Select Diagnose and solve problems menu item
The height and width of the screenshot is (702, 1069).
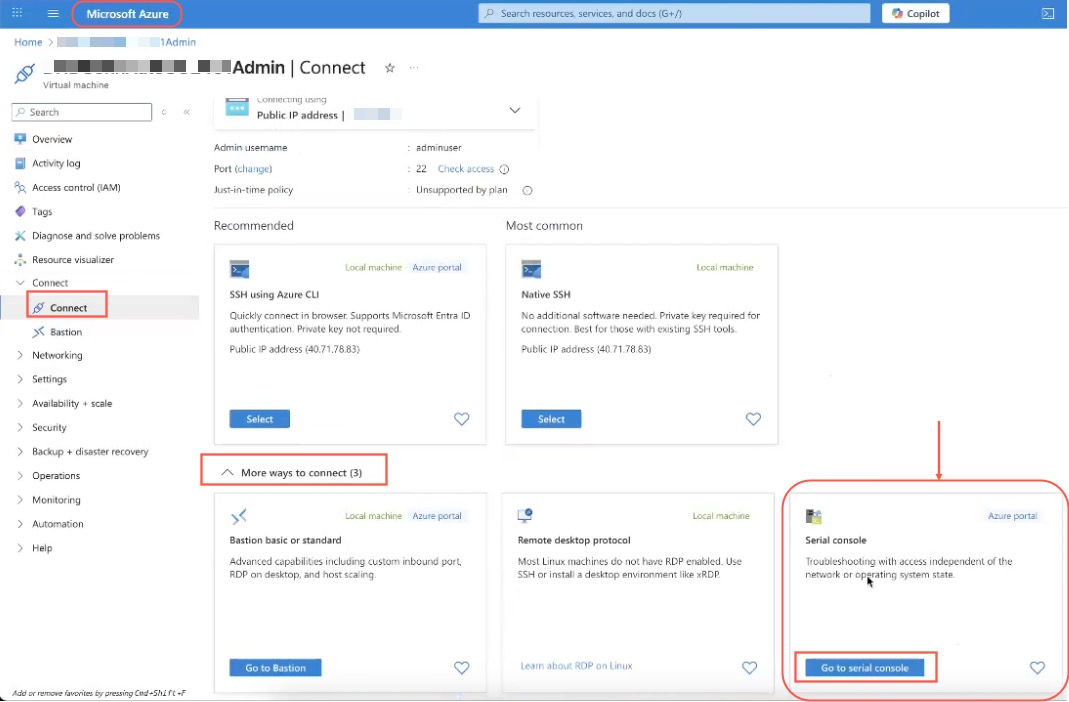coord(96,236)
